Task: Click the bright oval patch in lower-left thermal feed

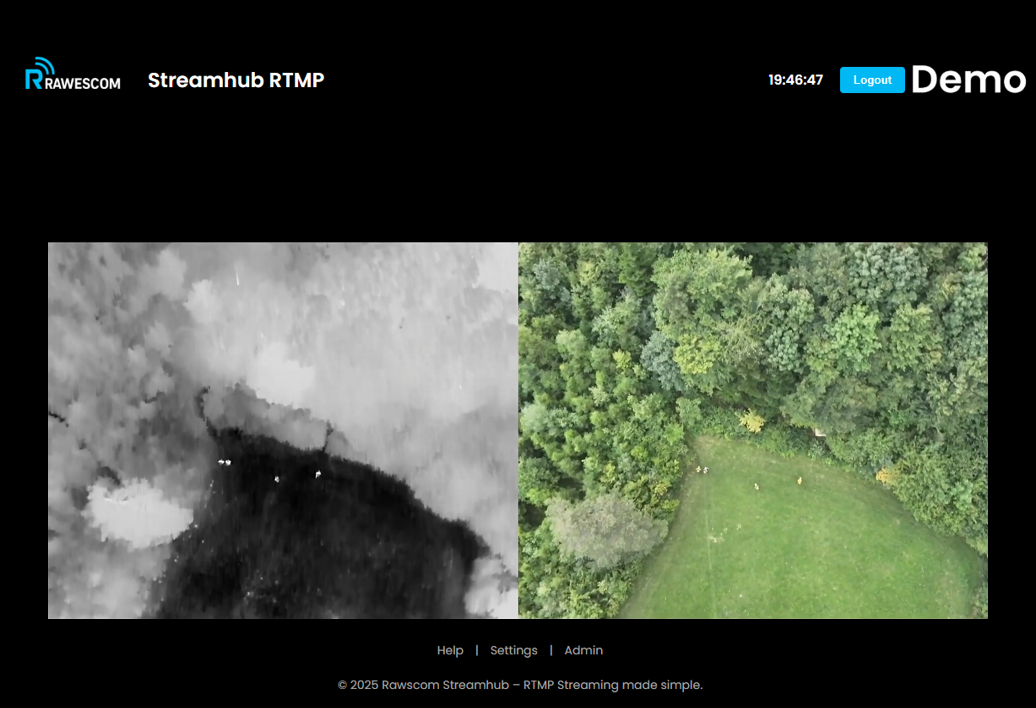Action: (138, 513)
